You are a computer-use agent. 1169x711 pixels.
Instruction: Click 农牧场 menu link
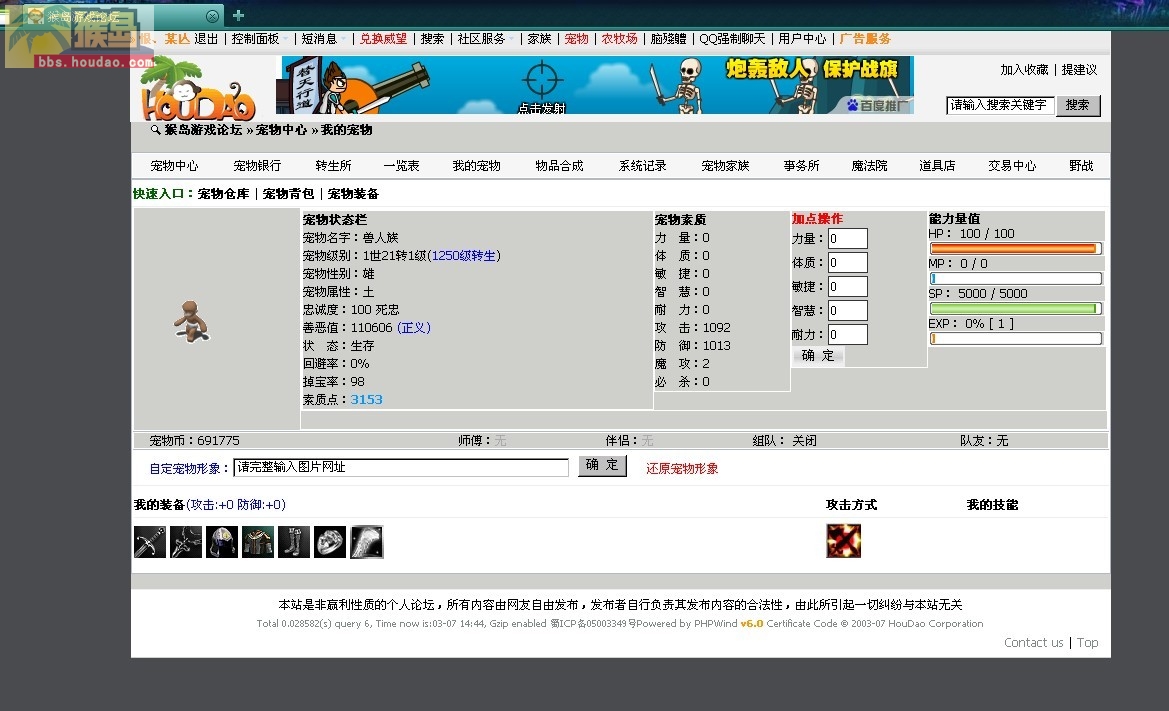(620, 39)
